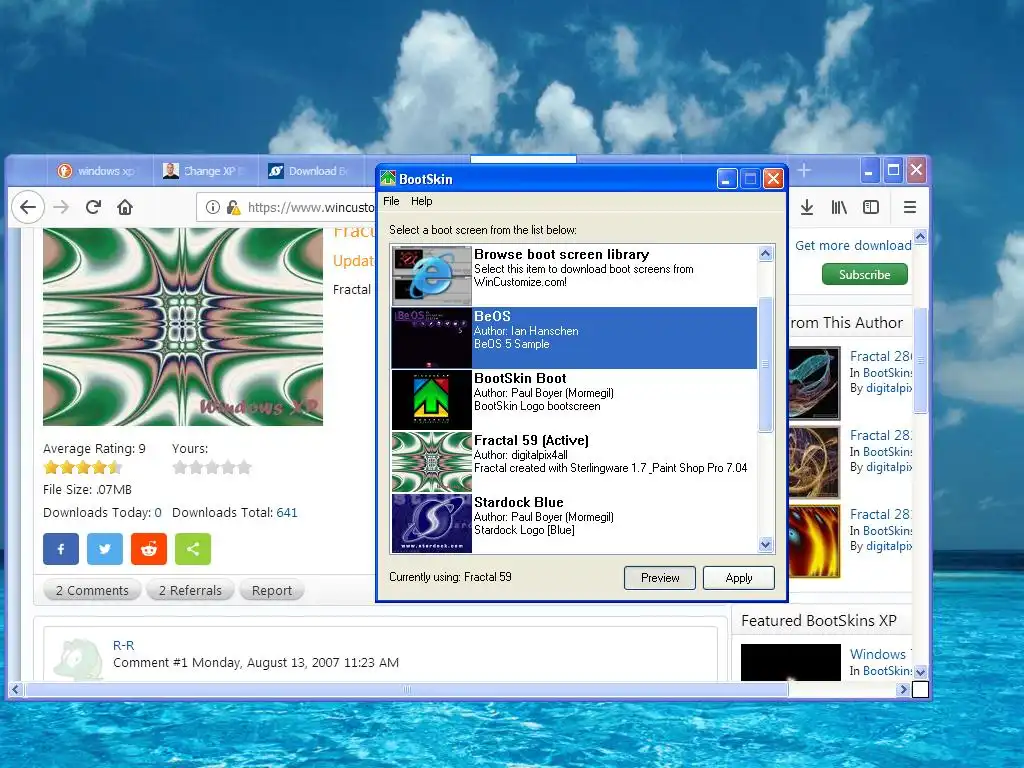Image resolution: width=1024 pixels, height=768 pixels.
Task: Click the boot screen list scrollbar thumb
Action: (x=765, y=364)
